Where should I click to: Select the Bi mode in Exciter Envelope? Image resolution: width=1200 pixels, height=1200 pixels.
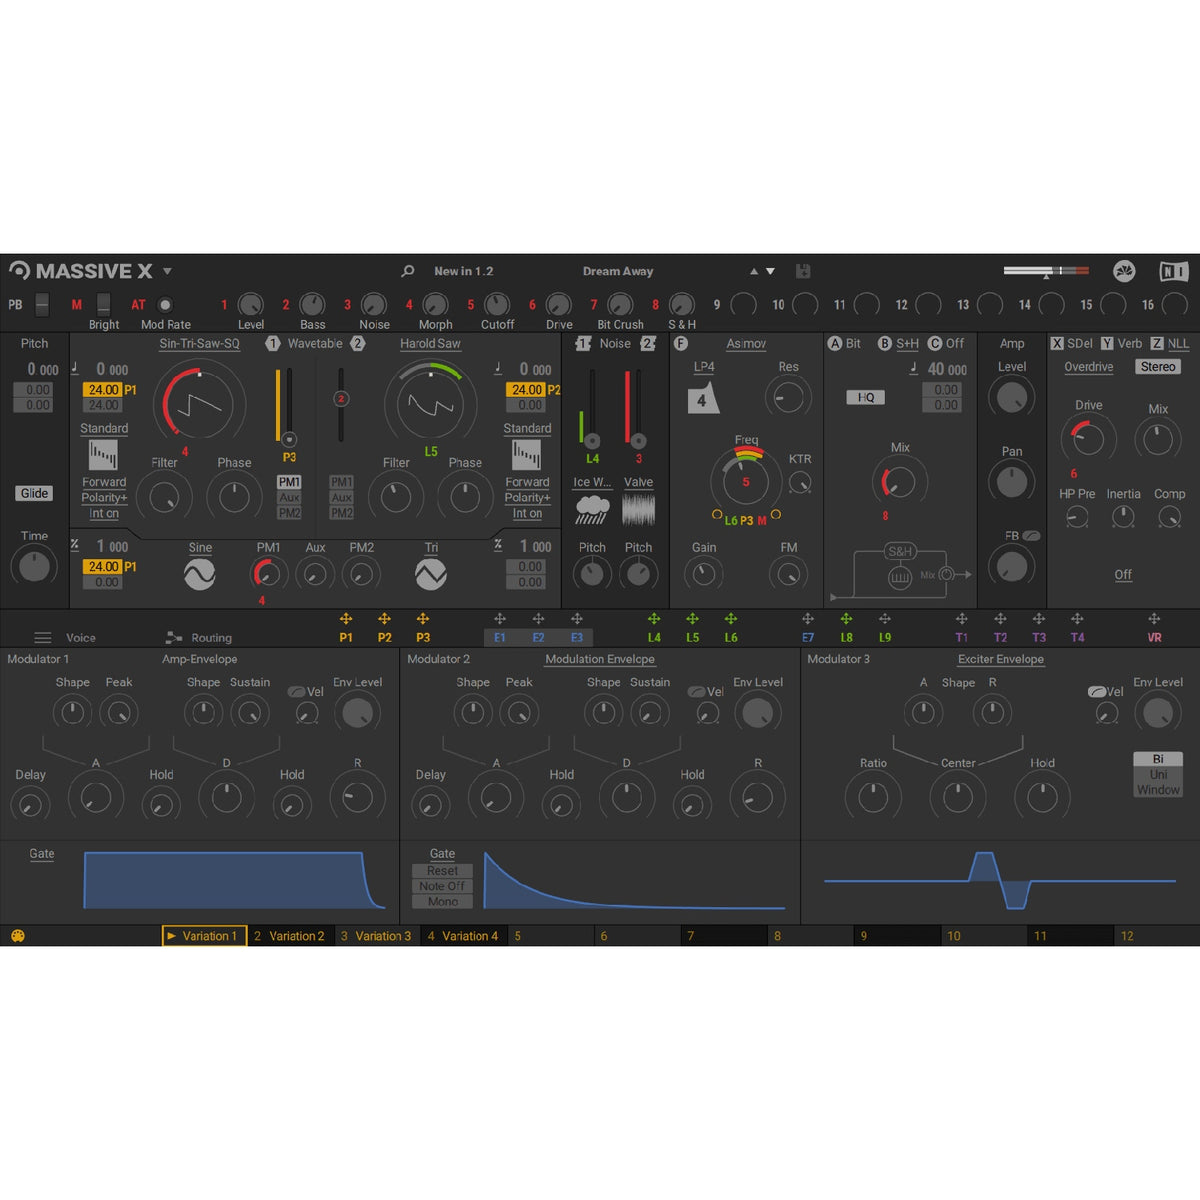pos(1158,759)
